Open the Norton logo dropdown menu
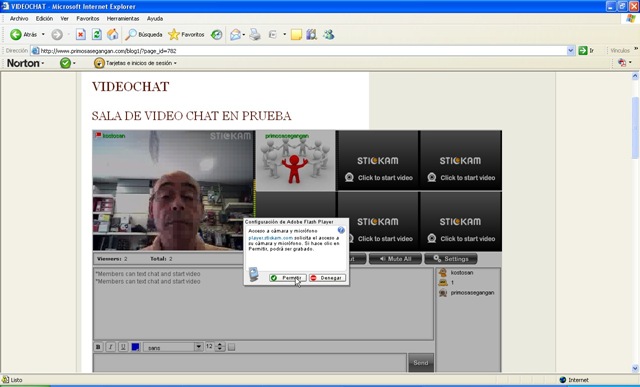The image size is (640, 387). click(26, 63)
